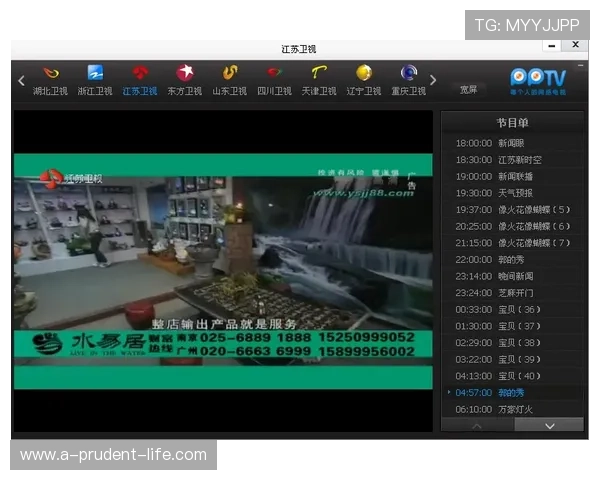Select the 东方卫视 channel icon
The image size is (600, 480).
(x=185, y=73)
